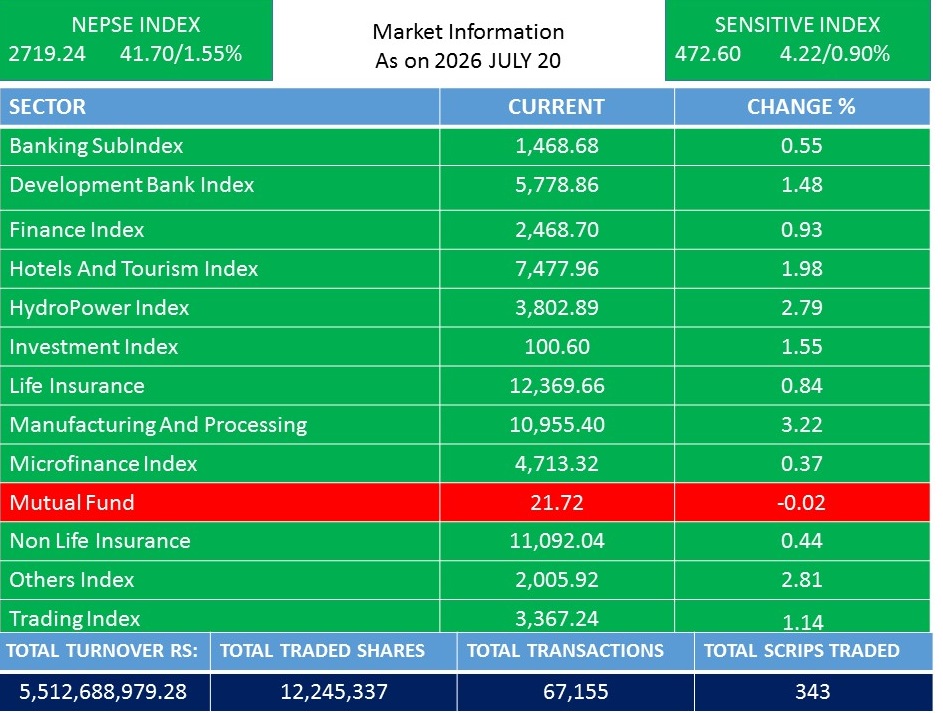
Task: Click the red Mutual Fund row
Action: coord(465,502)
